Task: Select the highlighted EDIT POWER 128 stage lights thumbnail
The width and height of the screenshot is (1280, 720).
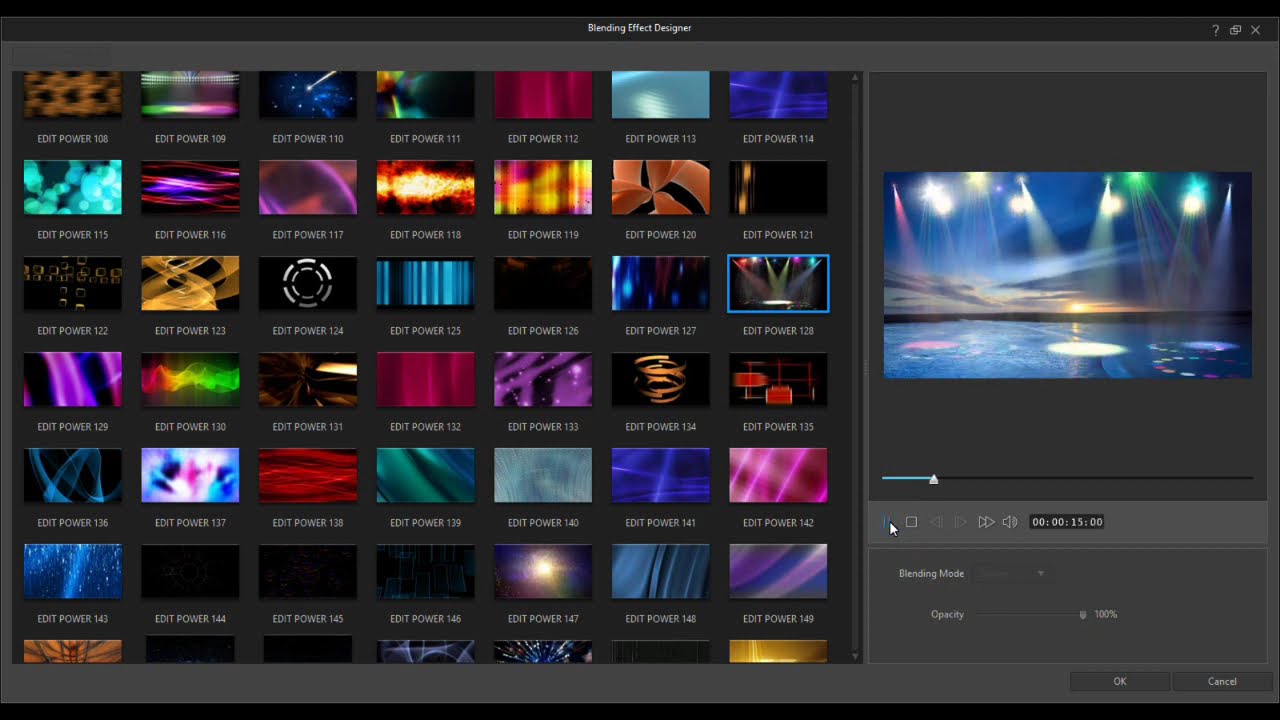Action: [x=778, y=283]
